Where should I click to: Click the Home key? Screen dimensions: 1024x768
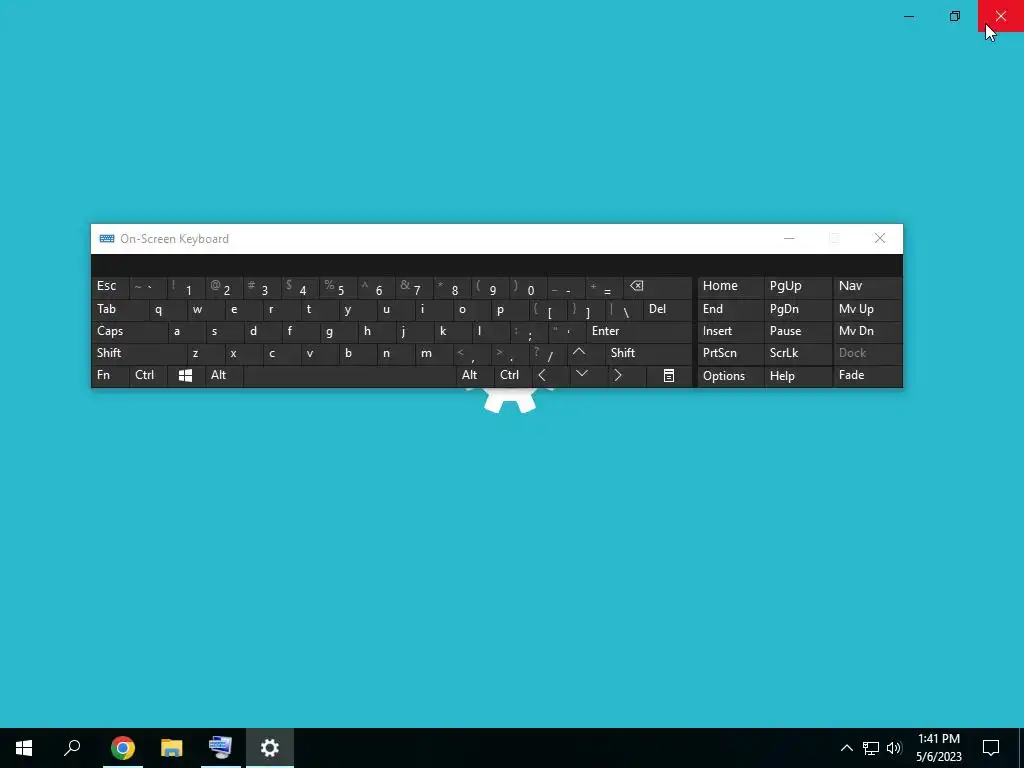coord(731,286)
